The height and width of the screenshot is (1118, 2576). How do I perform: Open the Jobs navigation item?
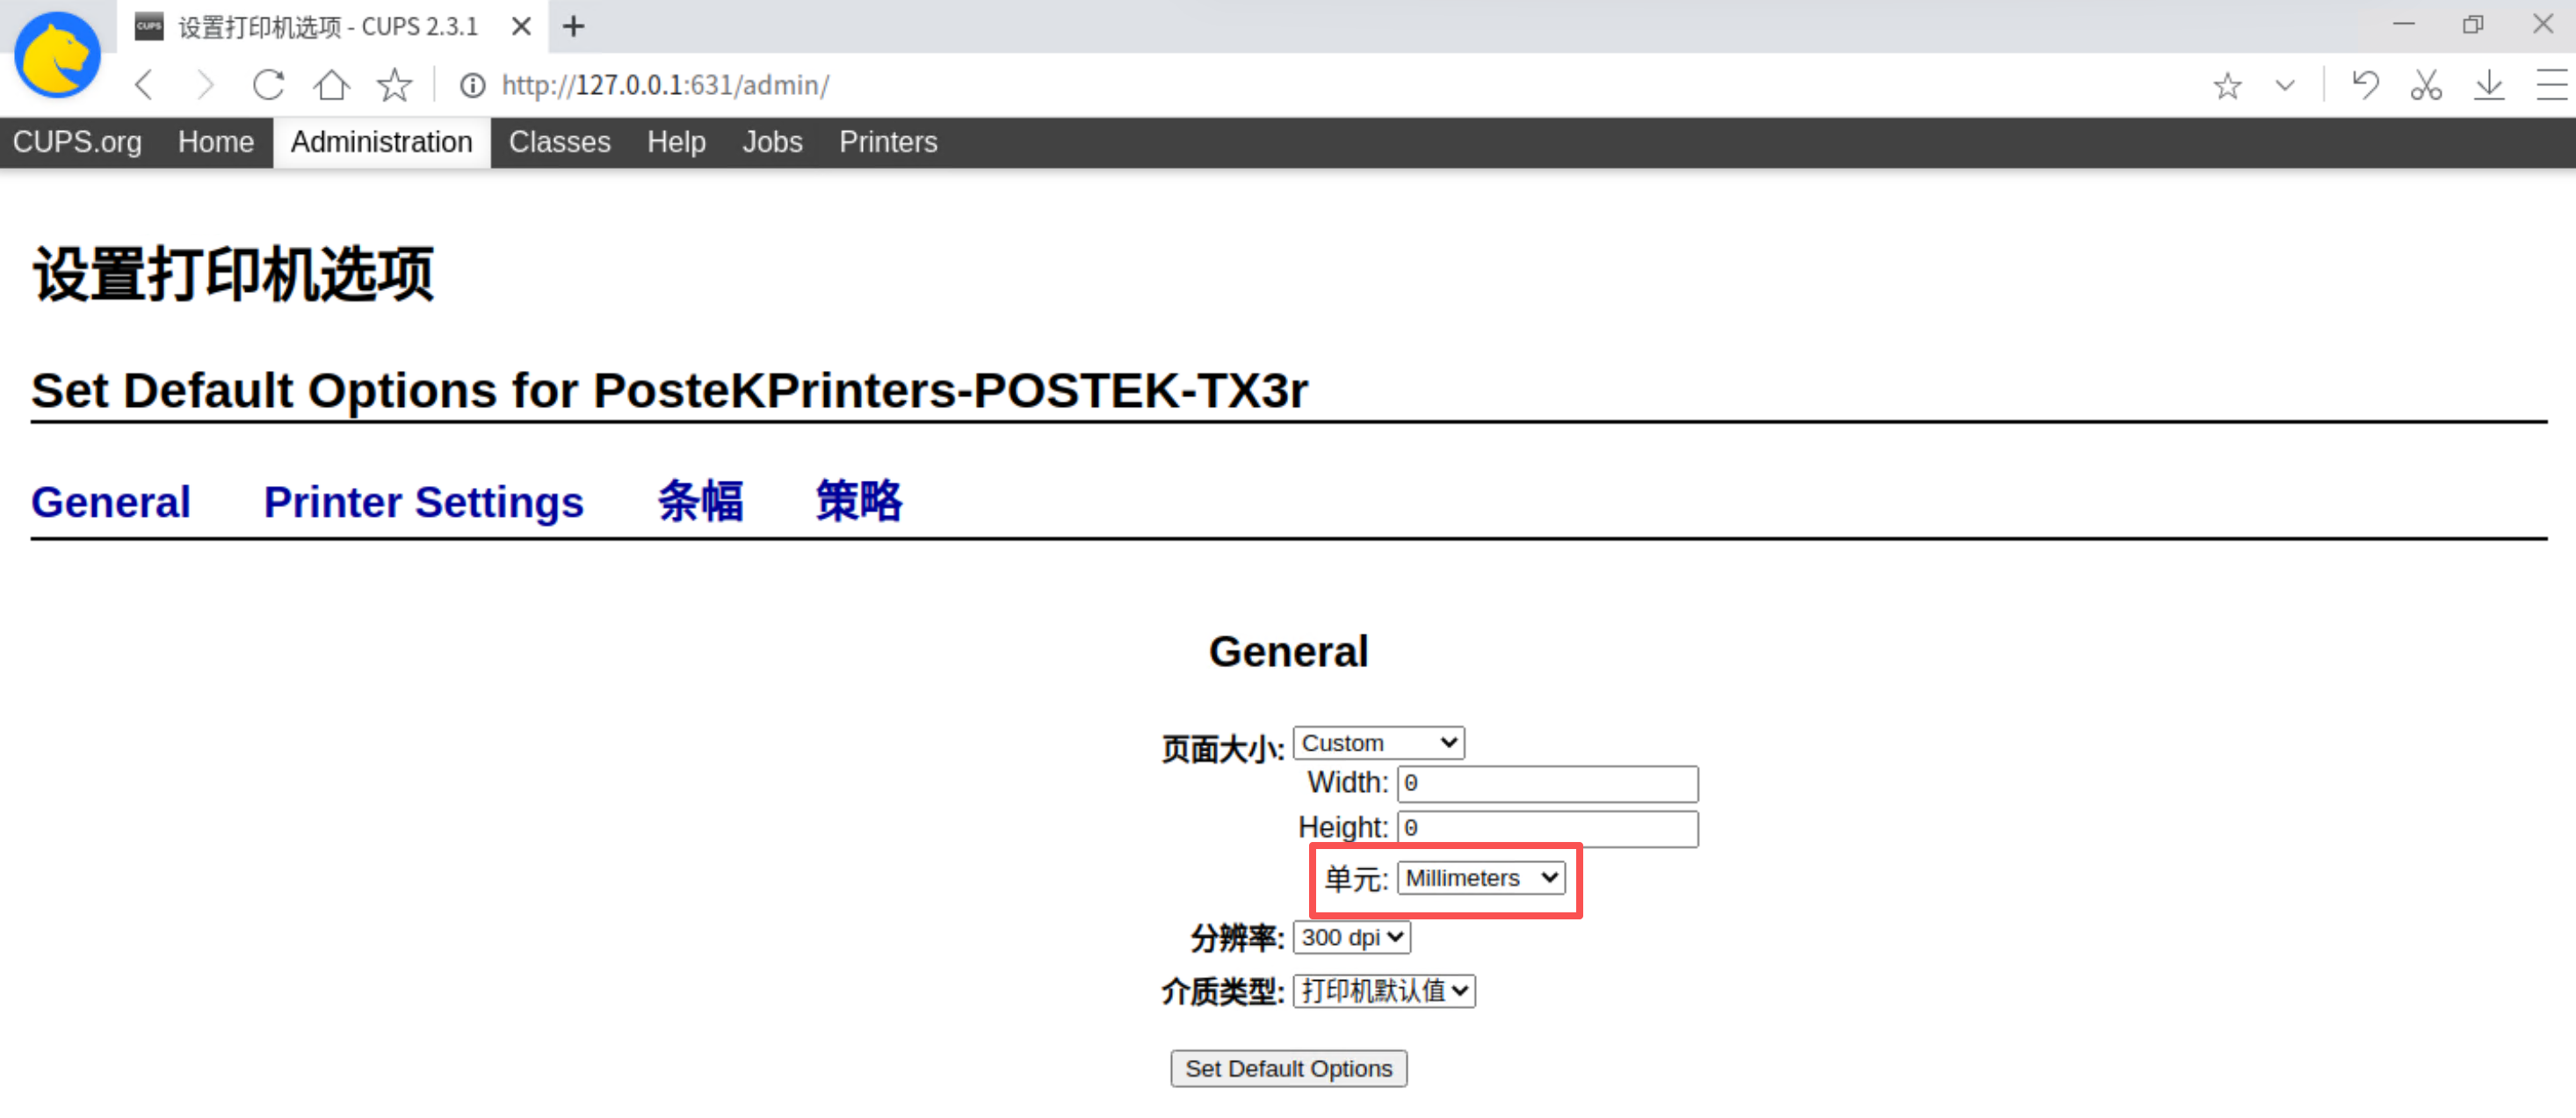tap(772, 142)
